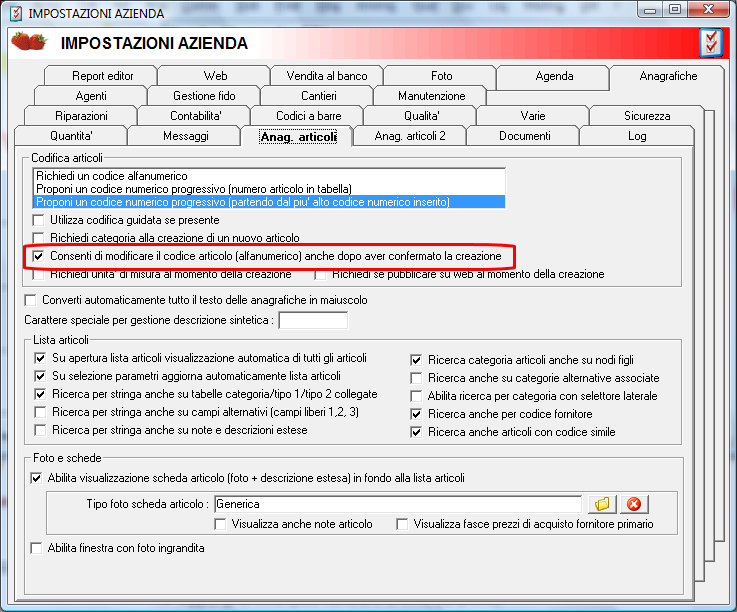Open the Cantieri tab

(317, 96)
